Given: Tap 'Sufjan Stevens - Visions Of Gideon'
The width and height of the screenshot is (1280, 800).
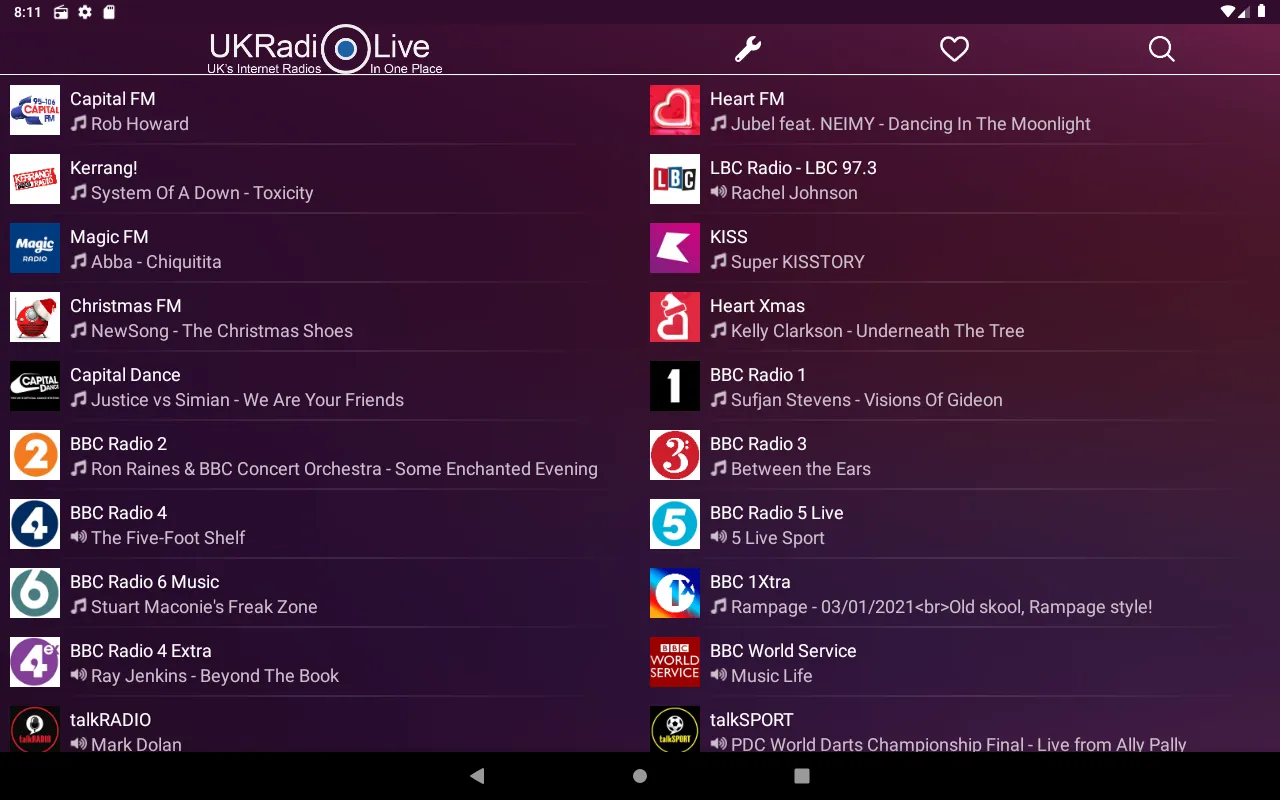Looking at the screenshot, I should click(x=867, y=400).
